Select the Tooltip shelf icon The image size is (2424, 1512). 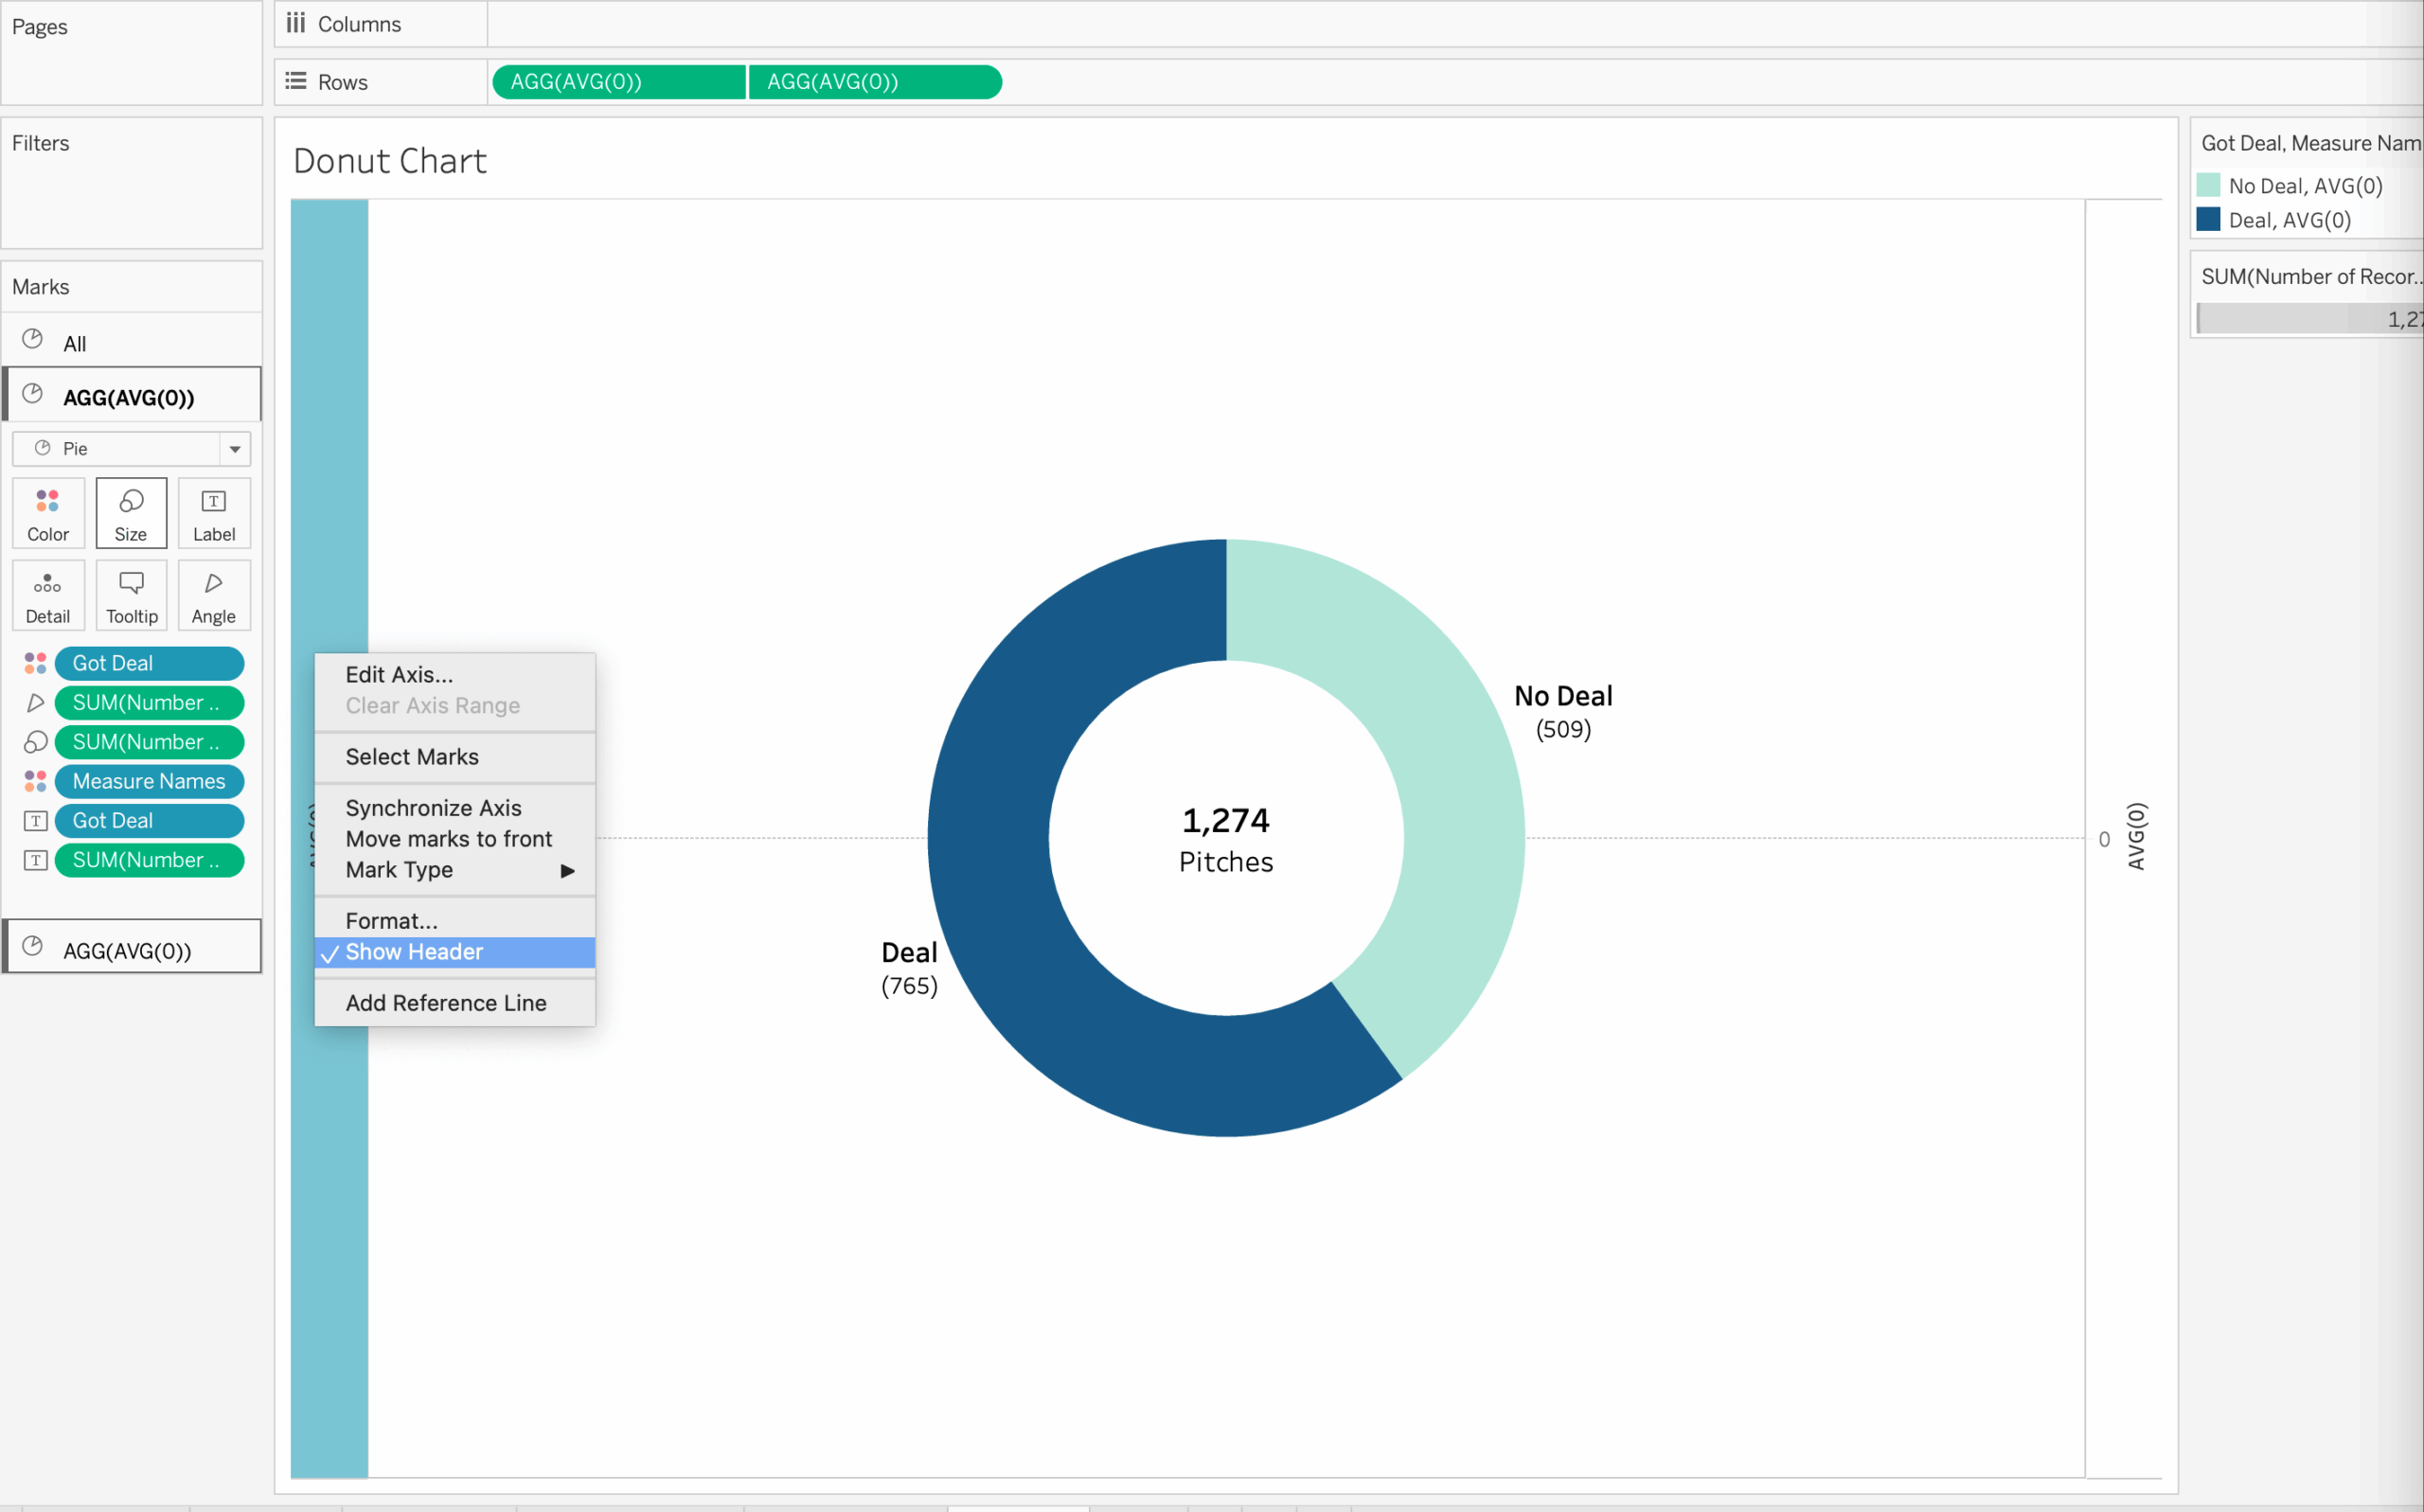[x=130, y=595]
